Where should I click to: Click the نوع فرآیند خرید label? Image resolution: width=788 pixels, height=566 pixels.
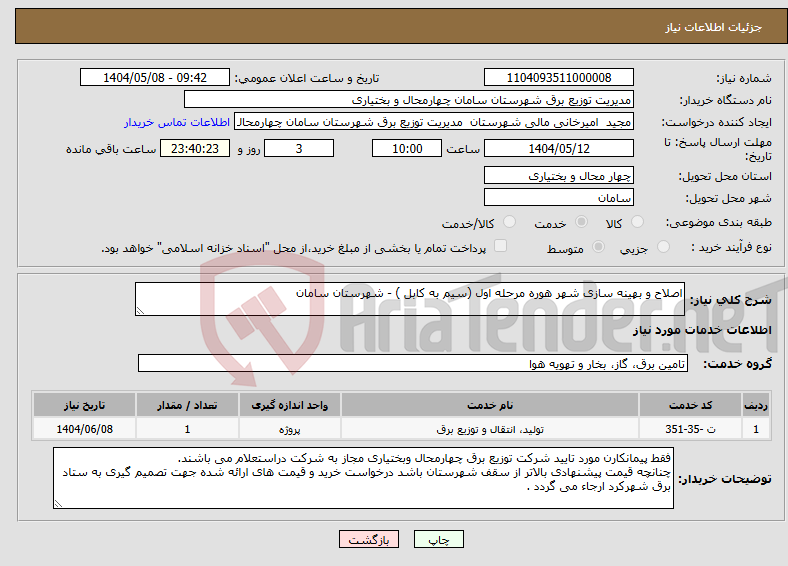coord(732,247)
